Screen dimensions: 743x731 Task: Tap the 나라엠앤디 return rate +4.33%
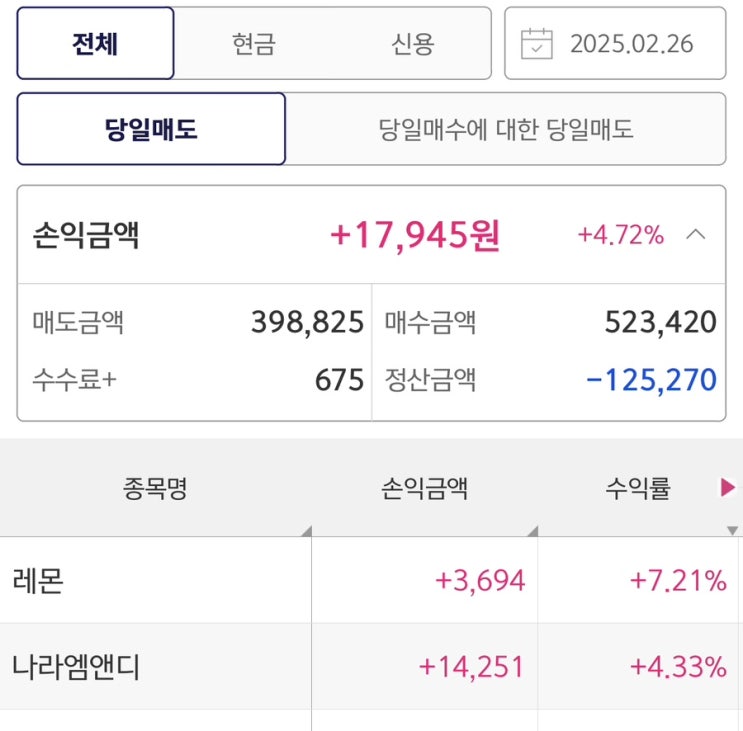[x=677, y=667]
